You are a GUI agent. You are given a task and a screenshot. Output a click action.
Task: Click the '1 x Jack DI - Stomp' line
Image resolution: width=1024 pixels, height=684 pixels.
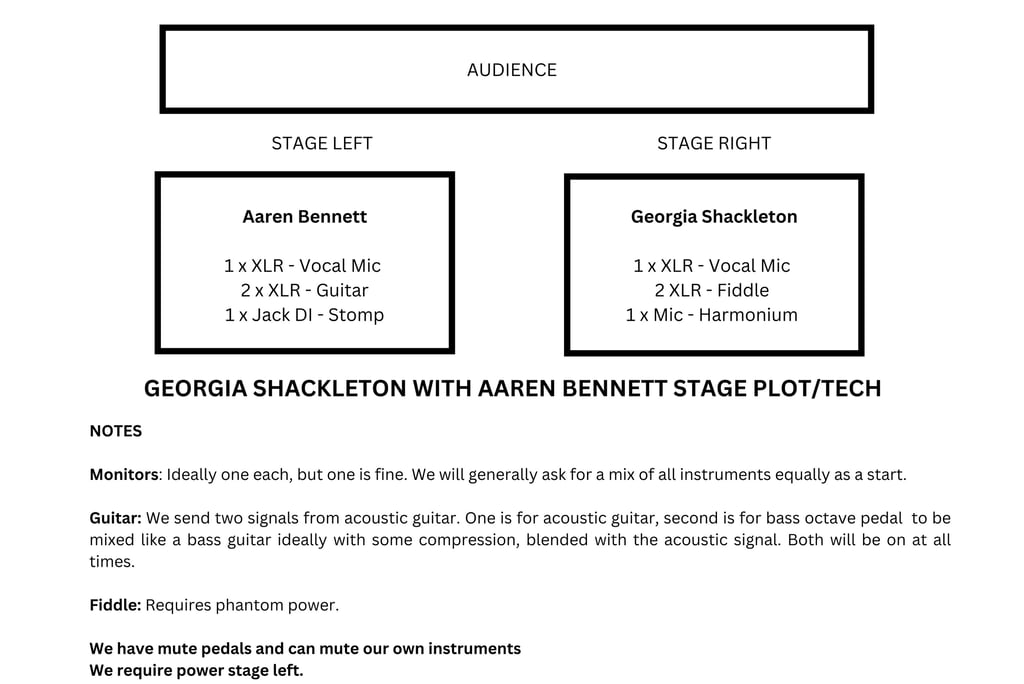click(x=304, y=315)
